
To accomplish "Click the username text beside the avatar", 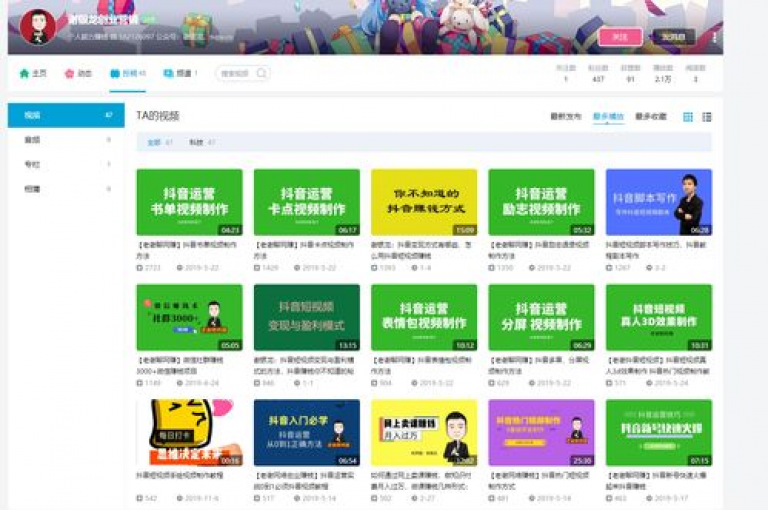I will click(x=103, y=20).
